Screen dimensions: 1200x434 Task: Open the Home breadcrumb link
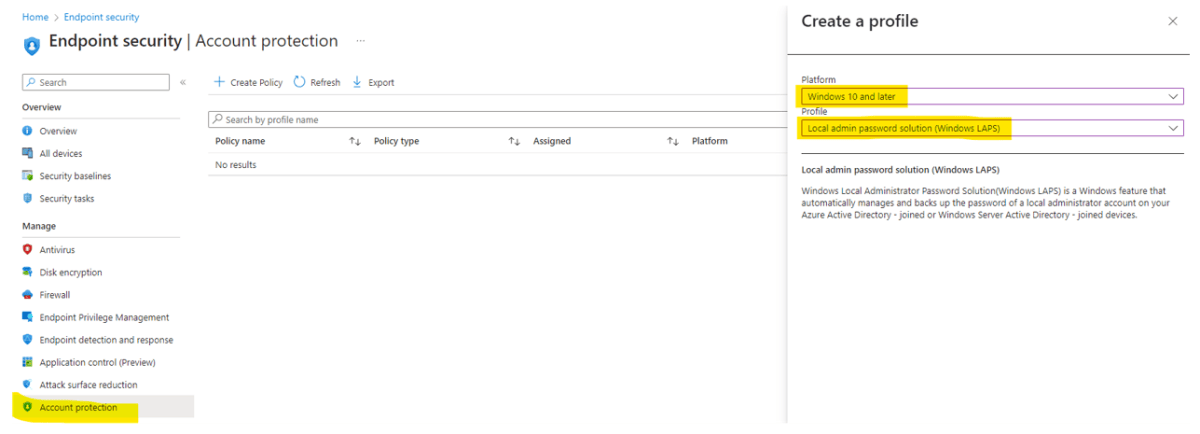[x=35, y=17]
